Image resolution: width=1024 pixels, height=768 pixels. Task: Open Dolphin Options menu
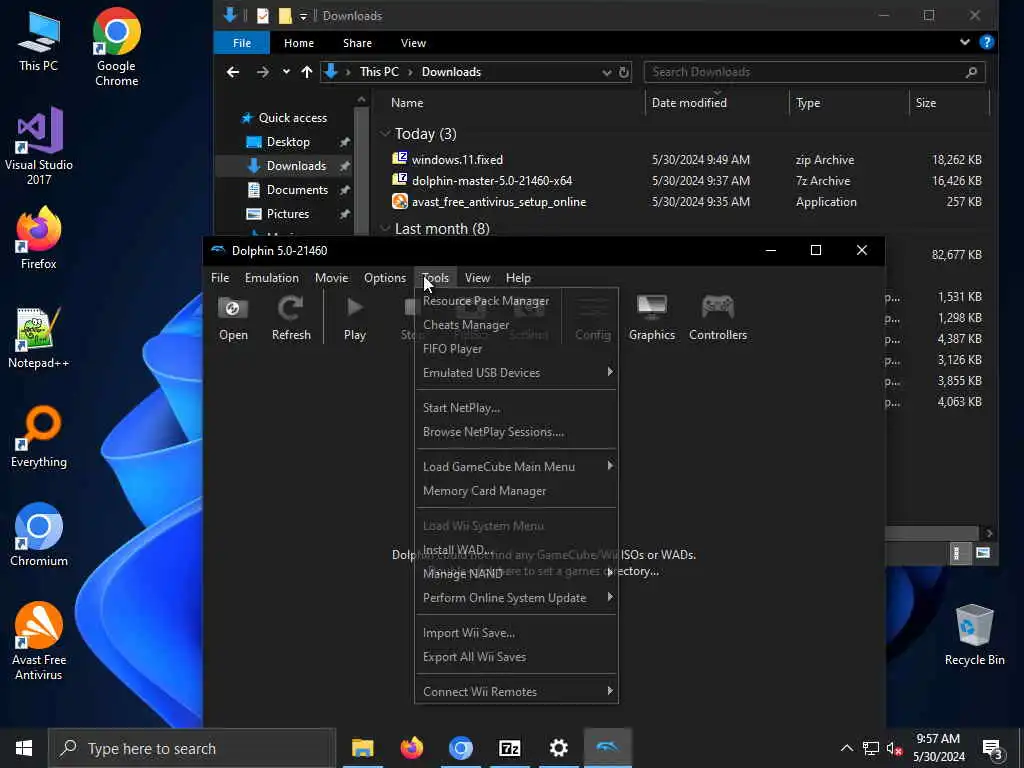click(x=385, y=278)
